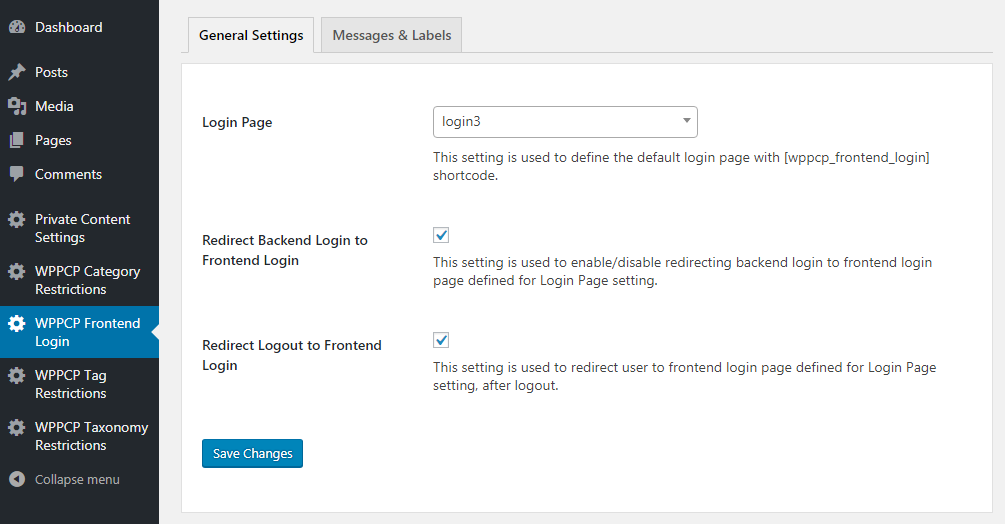Click the Redirect Logout to Frontend Login label
Screen dimensions: 1005x524
pyautogui.click(x=292, y=355)
